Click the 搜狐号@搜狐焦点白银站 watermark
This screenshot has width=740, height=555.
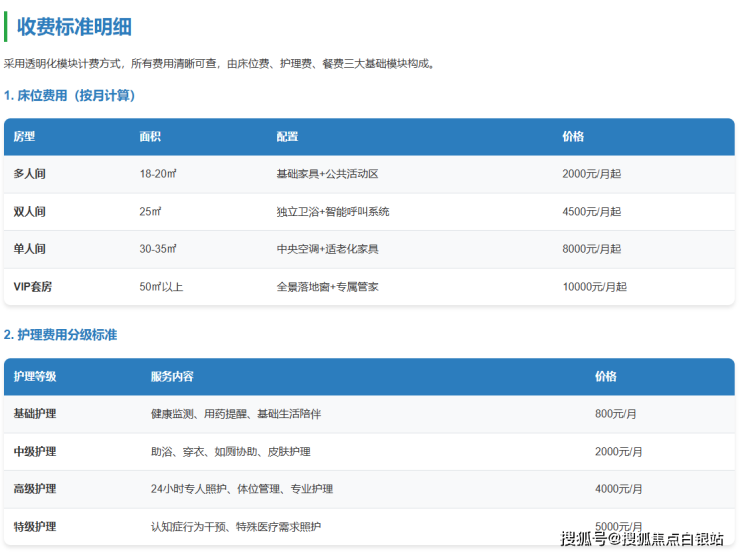click(642, 539)
